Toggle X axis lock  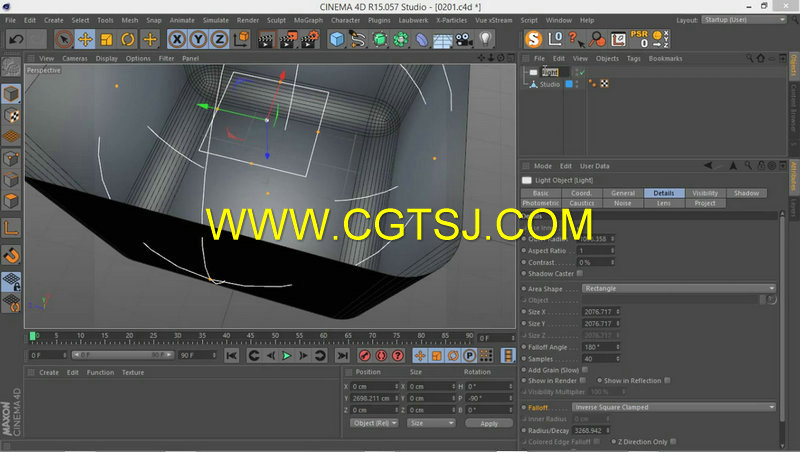[x=177, y=39]
